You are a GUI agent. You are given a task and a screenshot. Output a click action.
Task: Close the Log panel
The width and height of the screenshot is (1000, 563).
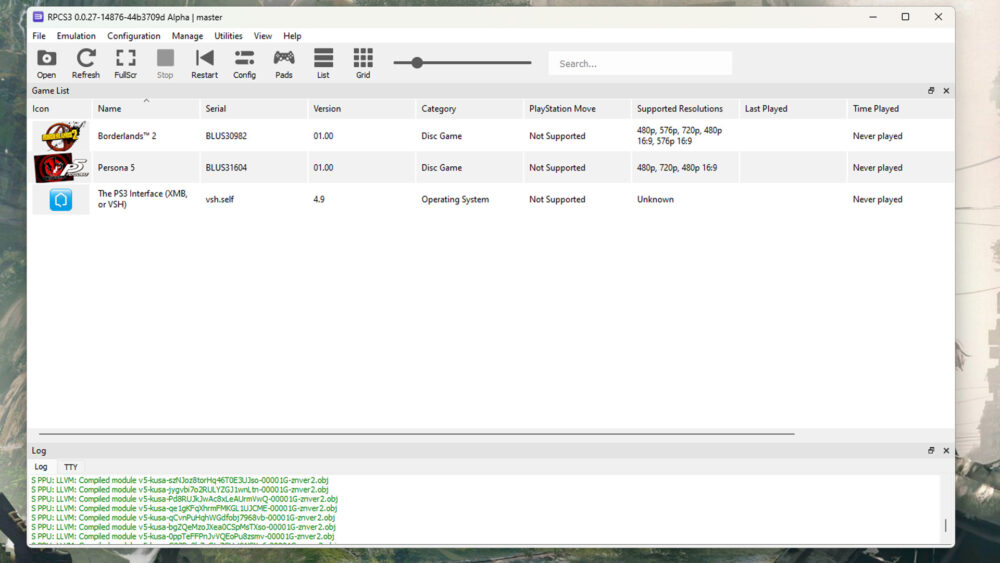pyautogui.click(x=946, y=451)
